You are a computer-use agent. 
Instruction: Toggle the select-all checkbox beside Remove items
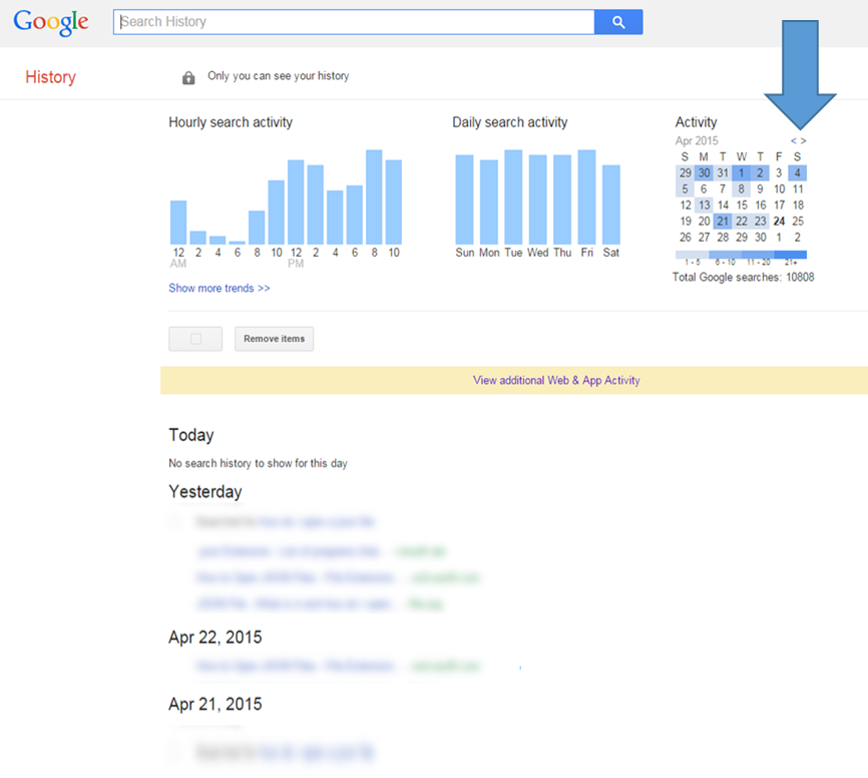pos(195,338)
